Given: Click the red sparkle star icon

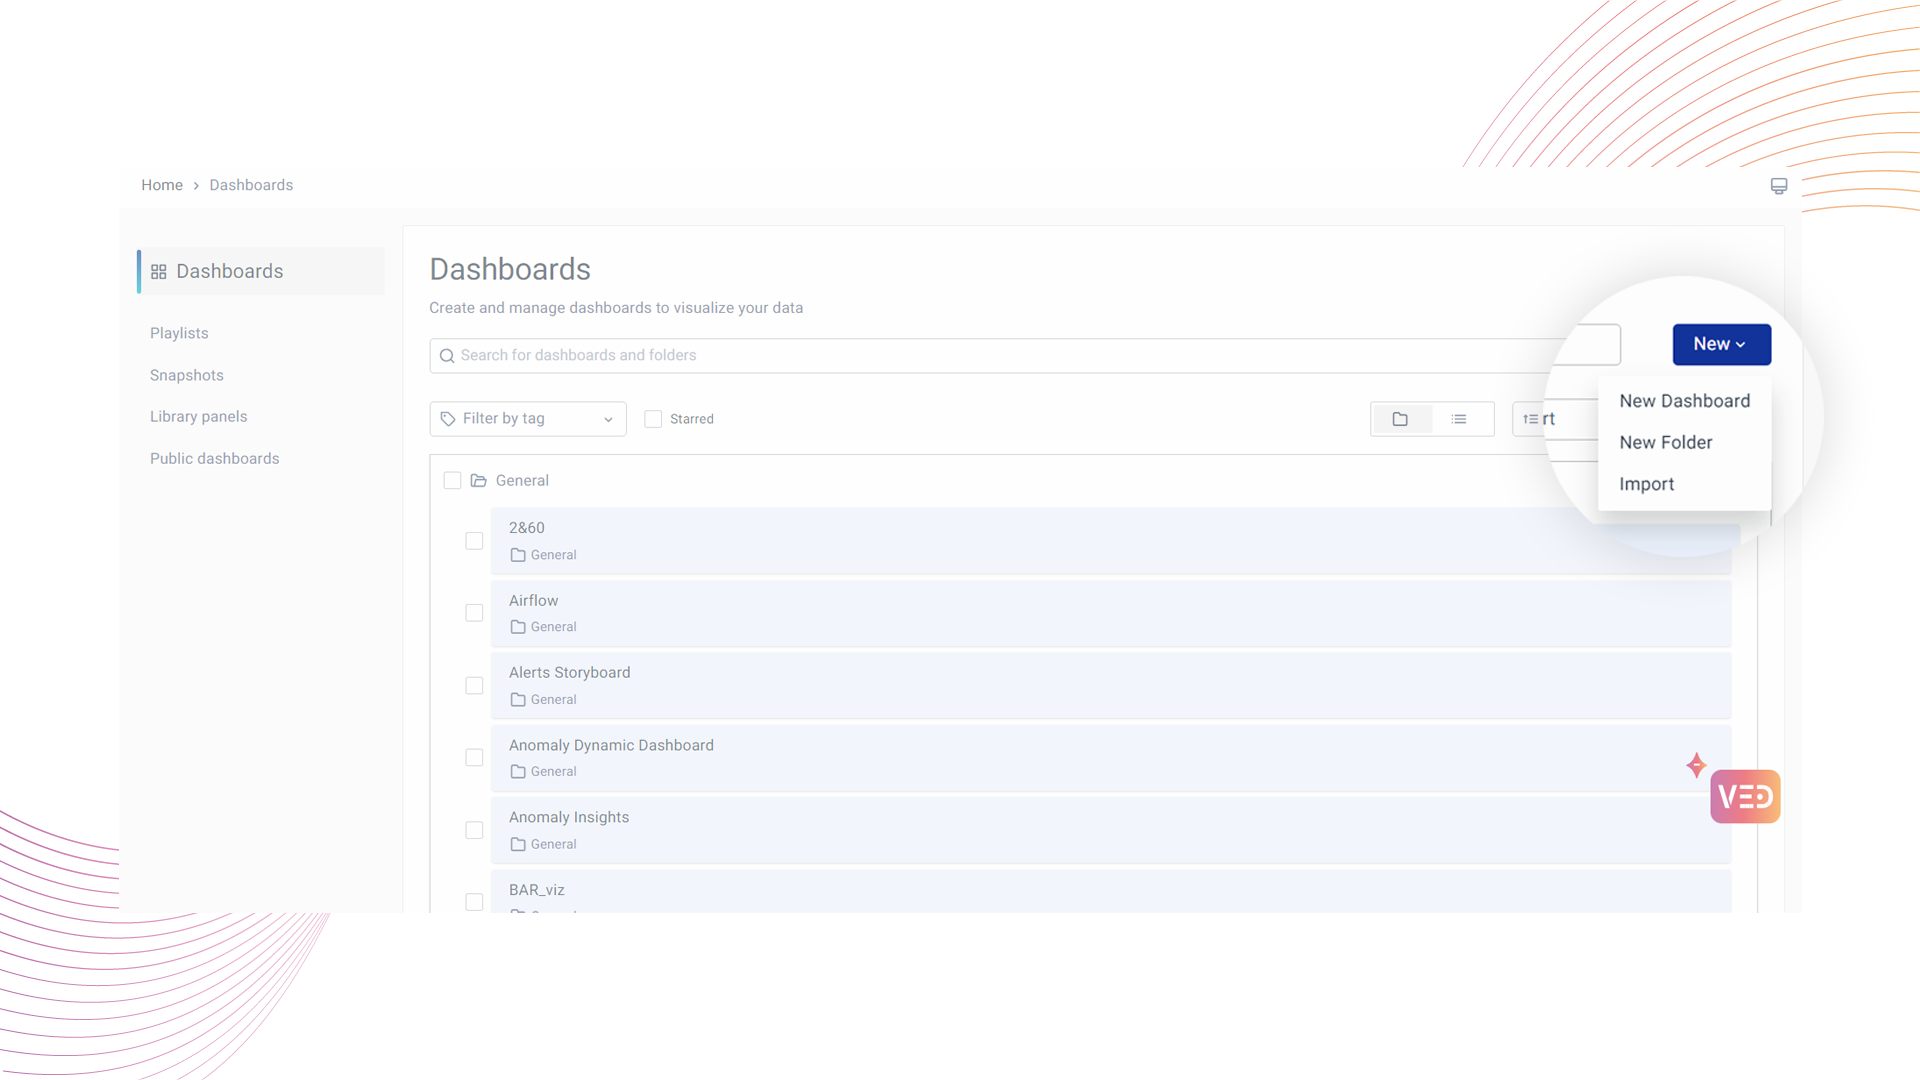Looking at the screenshot, I should pos(1696,765).
